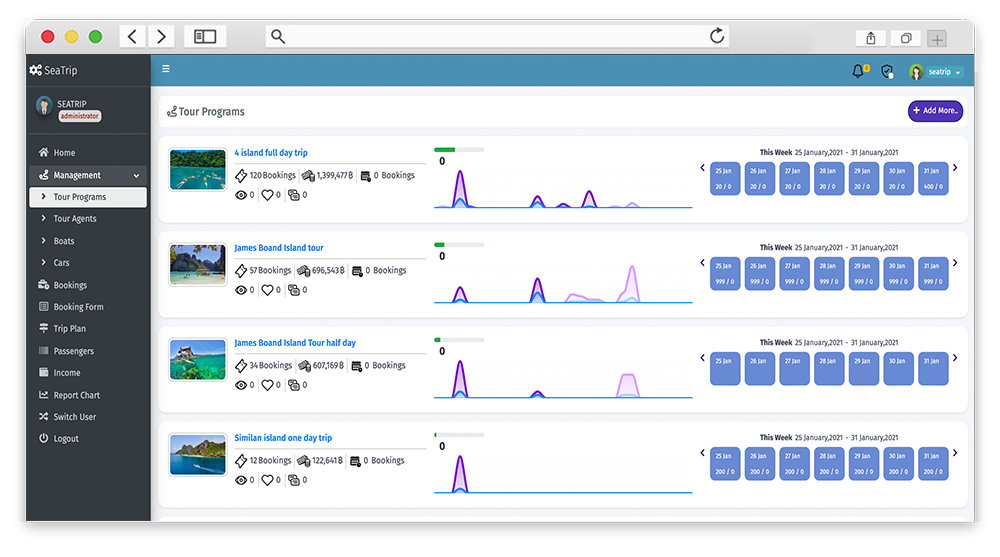Open James Boand Island Tour half day link
This screenshot has width=1000, height=557.
(295, 343)
